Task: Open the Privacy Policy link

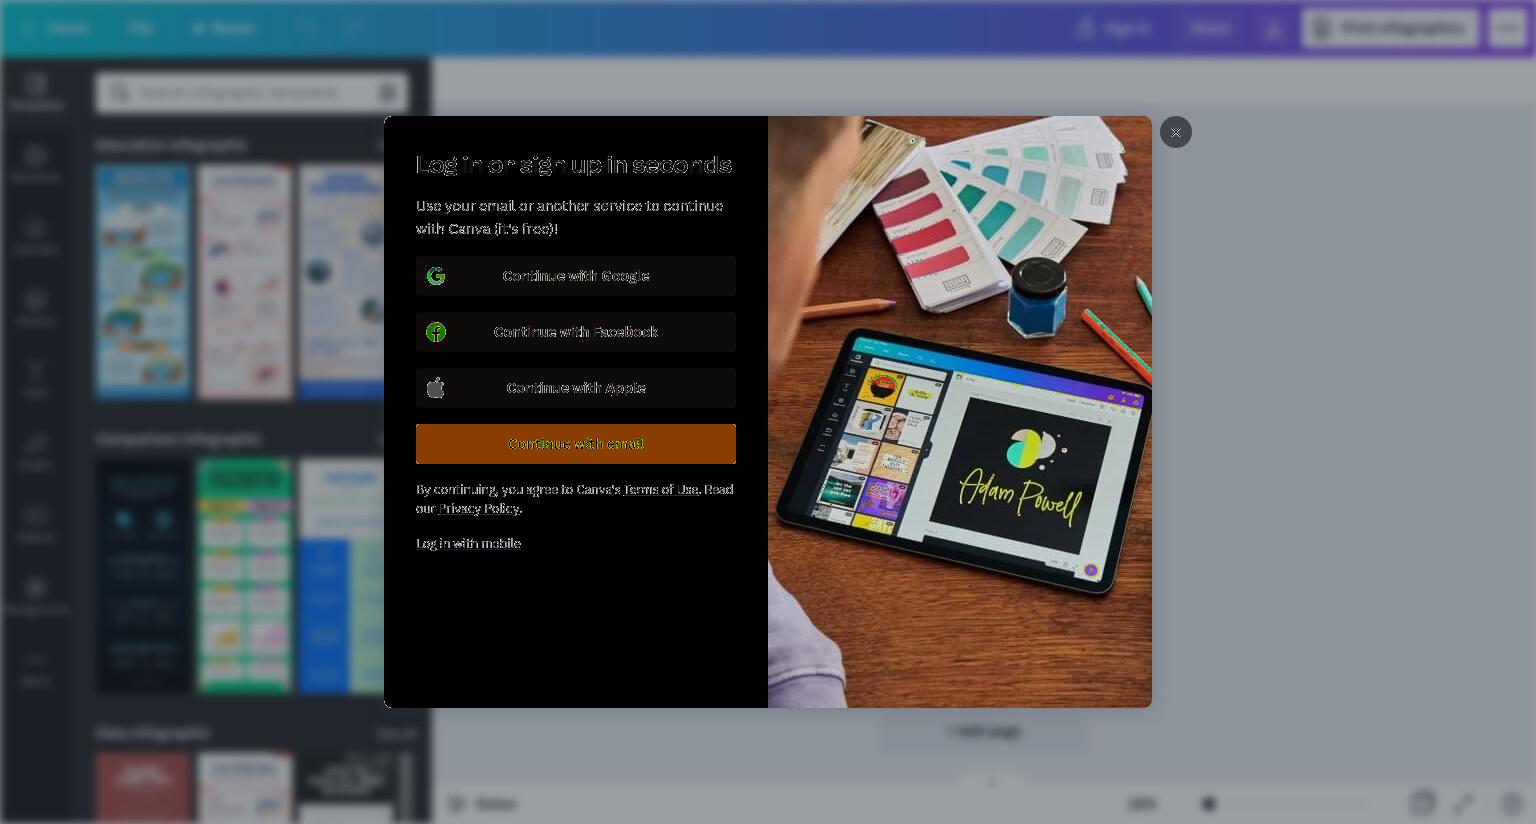Action: tap(479, 508)
